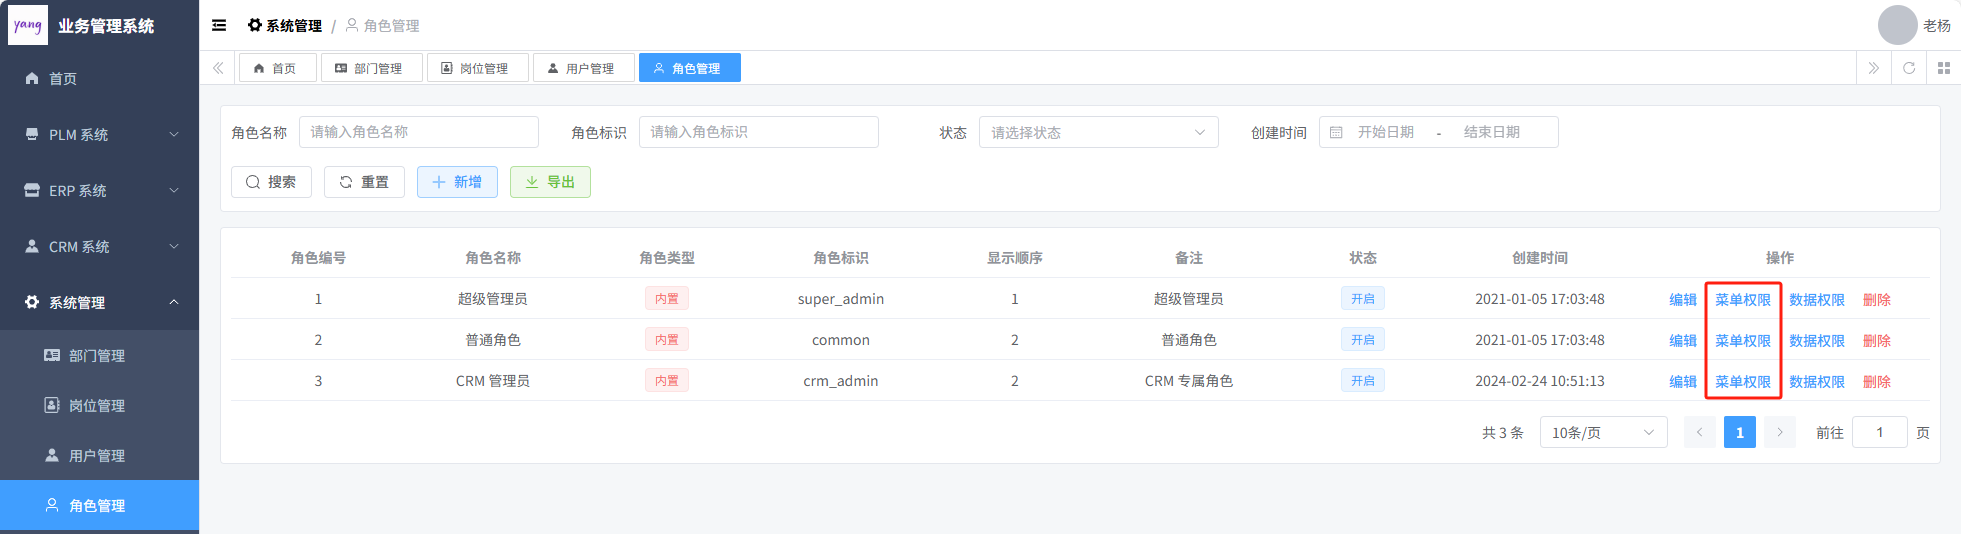
Task: Expand the ERP 系统 sidebar menu
Action: (x=100, y=190)
